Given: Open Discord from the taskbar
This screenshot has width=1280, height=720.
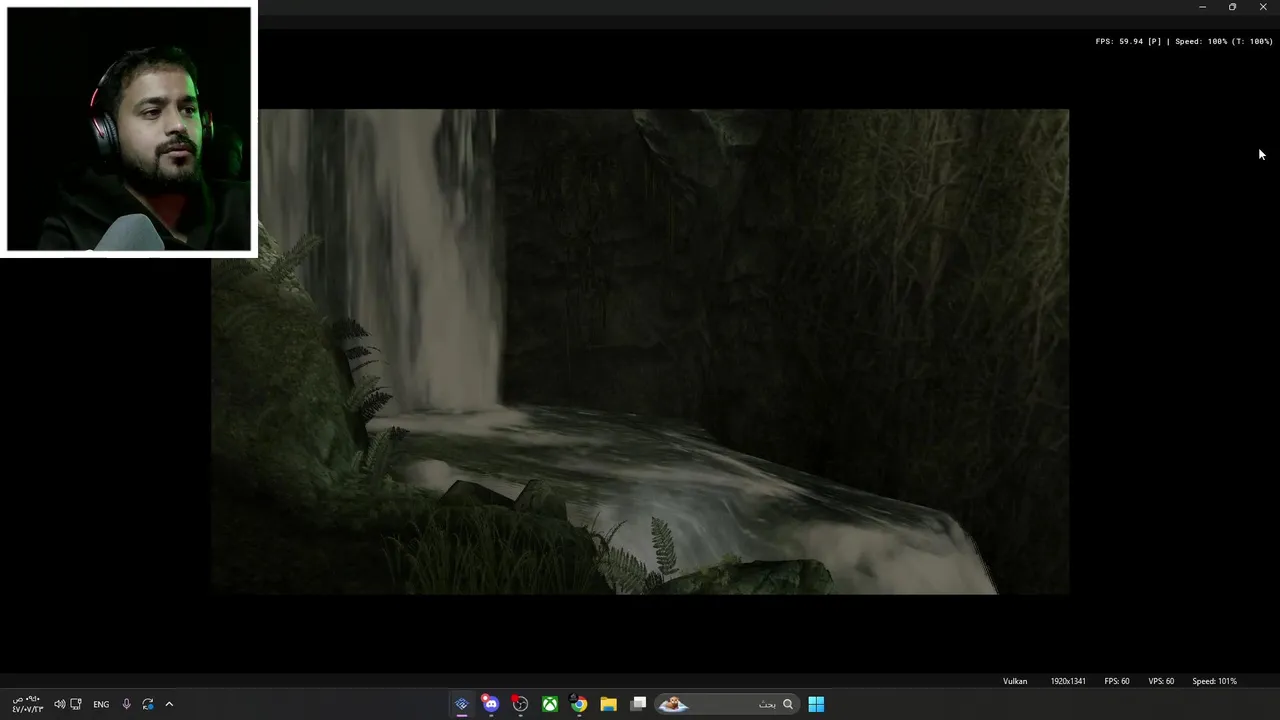Looking at the screenshot, I should pyautogui.click(x=490, y=704).
